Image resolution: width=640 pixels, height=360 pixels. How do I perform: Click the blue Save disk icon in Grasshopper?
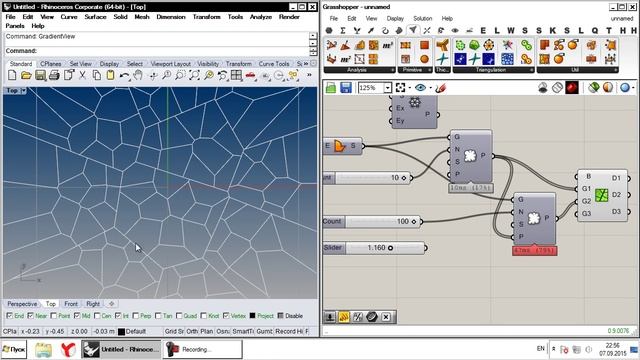click(346, 88)
